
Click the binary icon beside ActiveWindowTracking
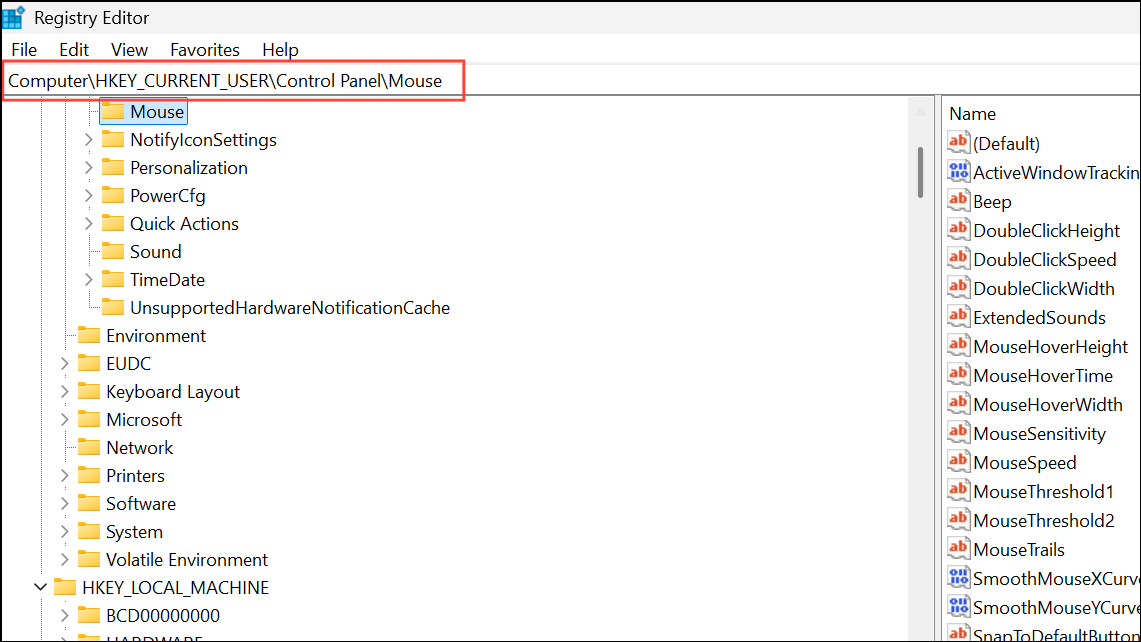[x=958, y=171]
